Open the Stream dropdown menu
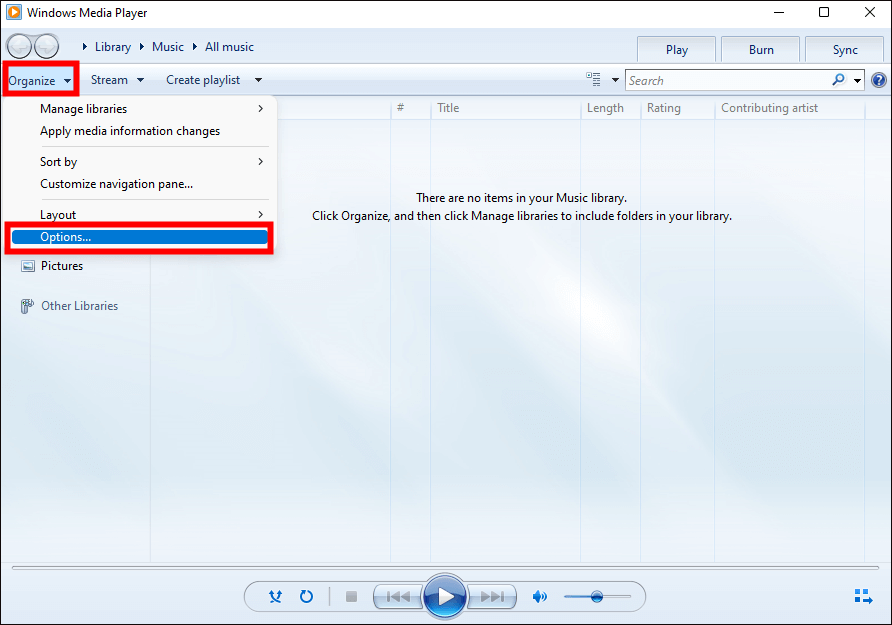 click(117, 80)
